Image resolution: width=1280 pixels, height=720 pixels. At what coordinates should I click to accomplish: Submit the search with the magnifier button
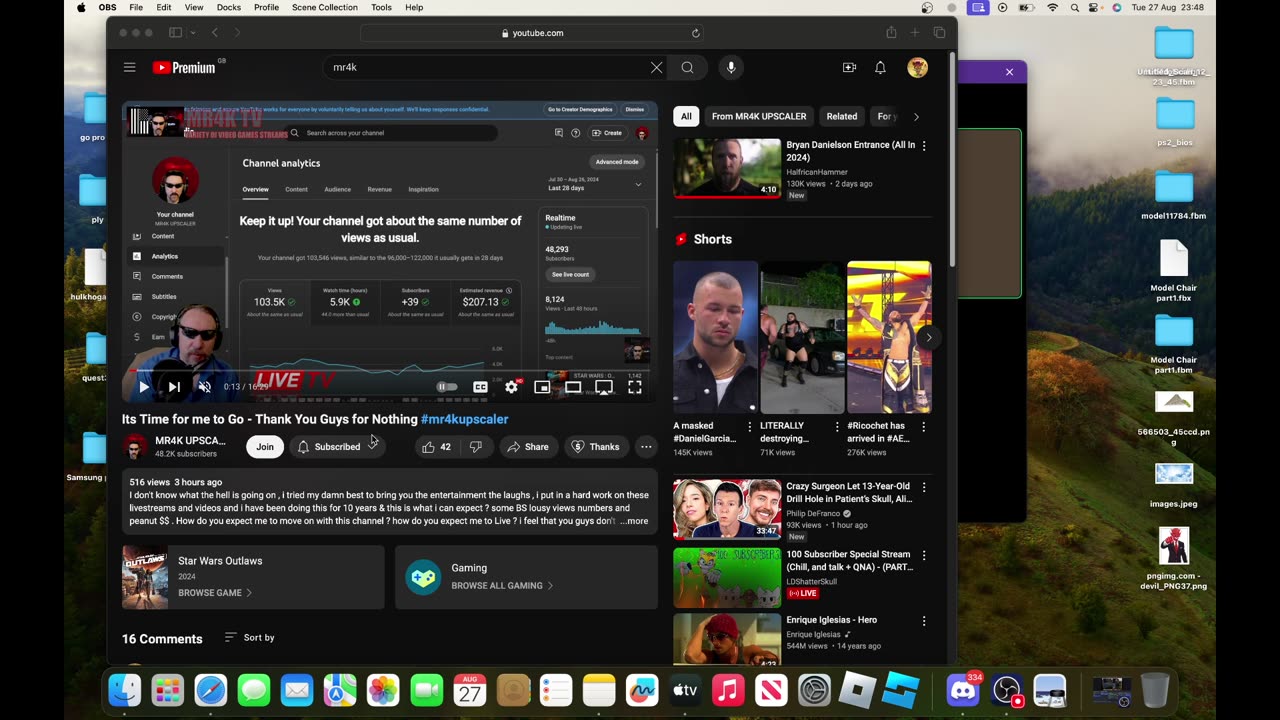[688, 68]
